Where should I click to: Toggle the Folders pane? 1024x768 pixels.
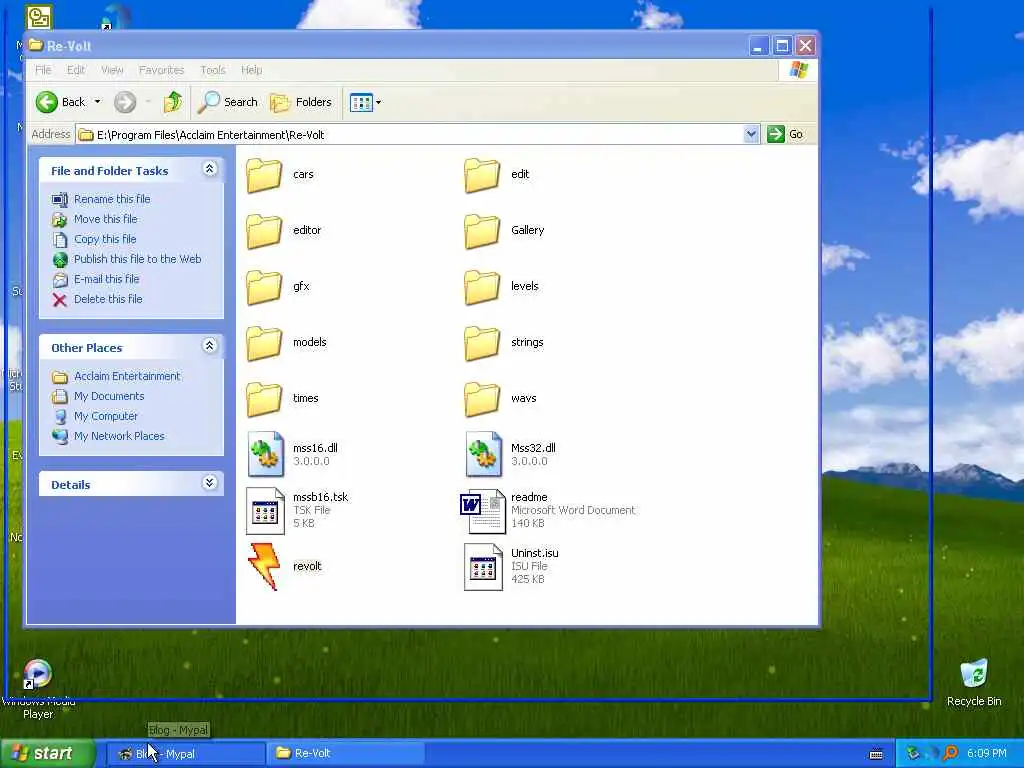pyautogui.click(x=301, y=102)
